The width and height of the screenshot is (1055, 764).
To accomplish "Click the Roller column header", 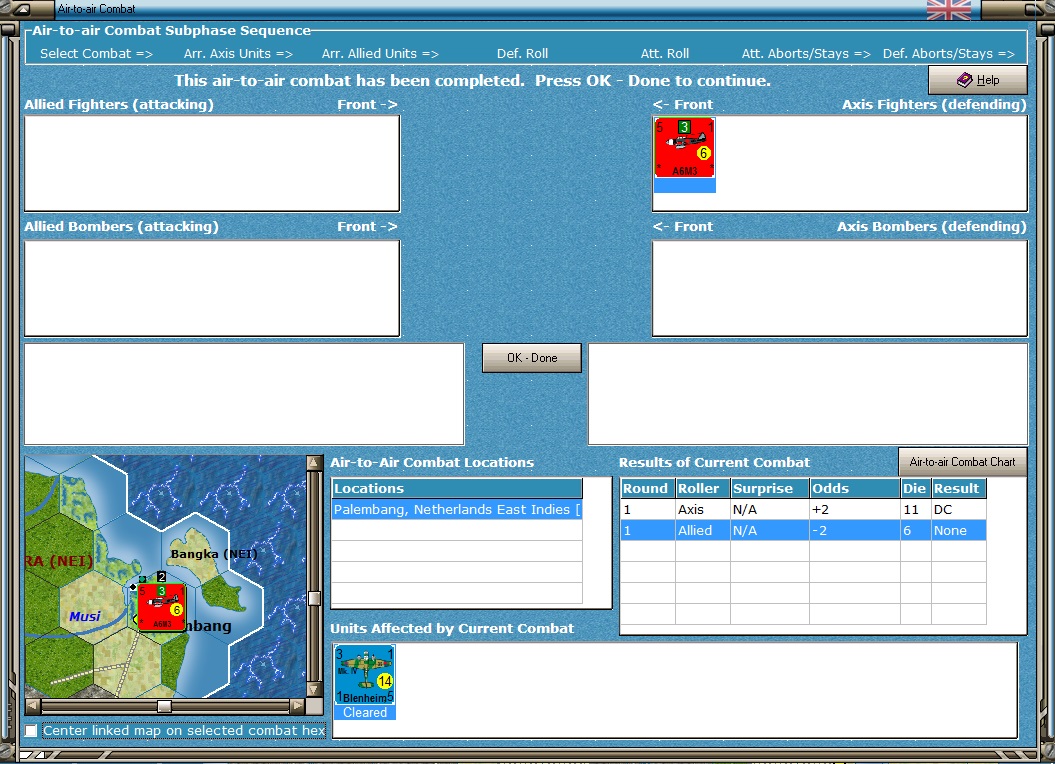I will pos(702,489).
